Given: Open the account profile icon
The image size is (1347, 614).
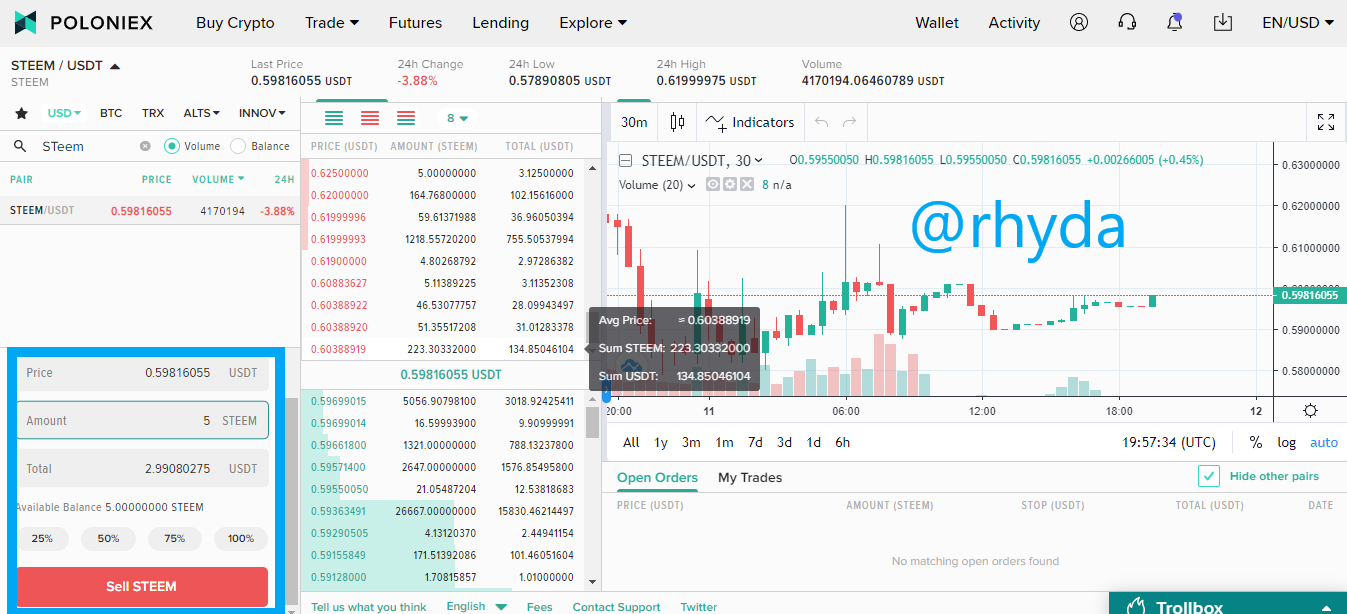Looking at the screenshot, I should click(1078, 22).
